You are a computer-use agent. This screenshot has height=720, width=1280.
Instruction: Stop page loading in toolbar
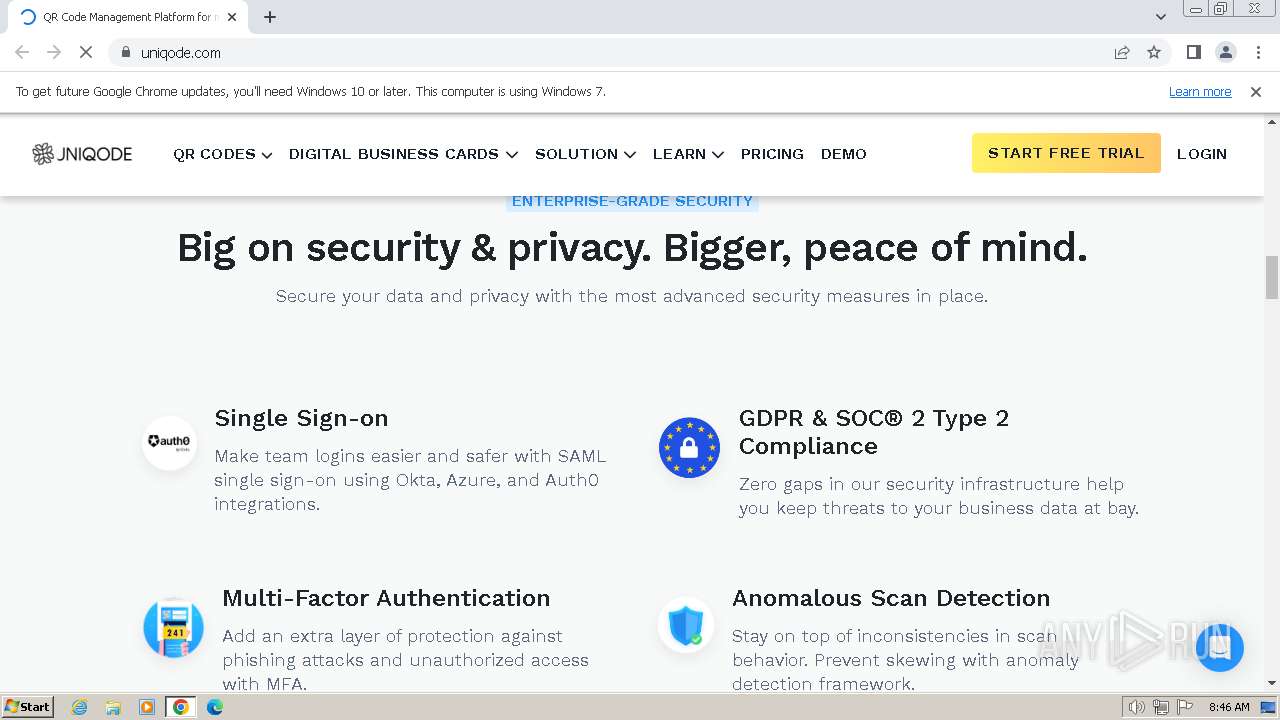(x=86, y=52)
